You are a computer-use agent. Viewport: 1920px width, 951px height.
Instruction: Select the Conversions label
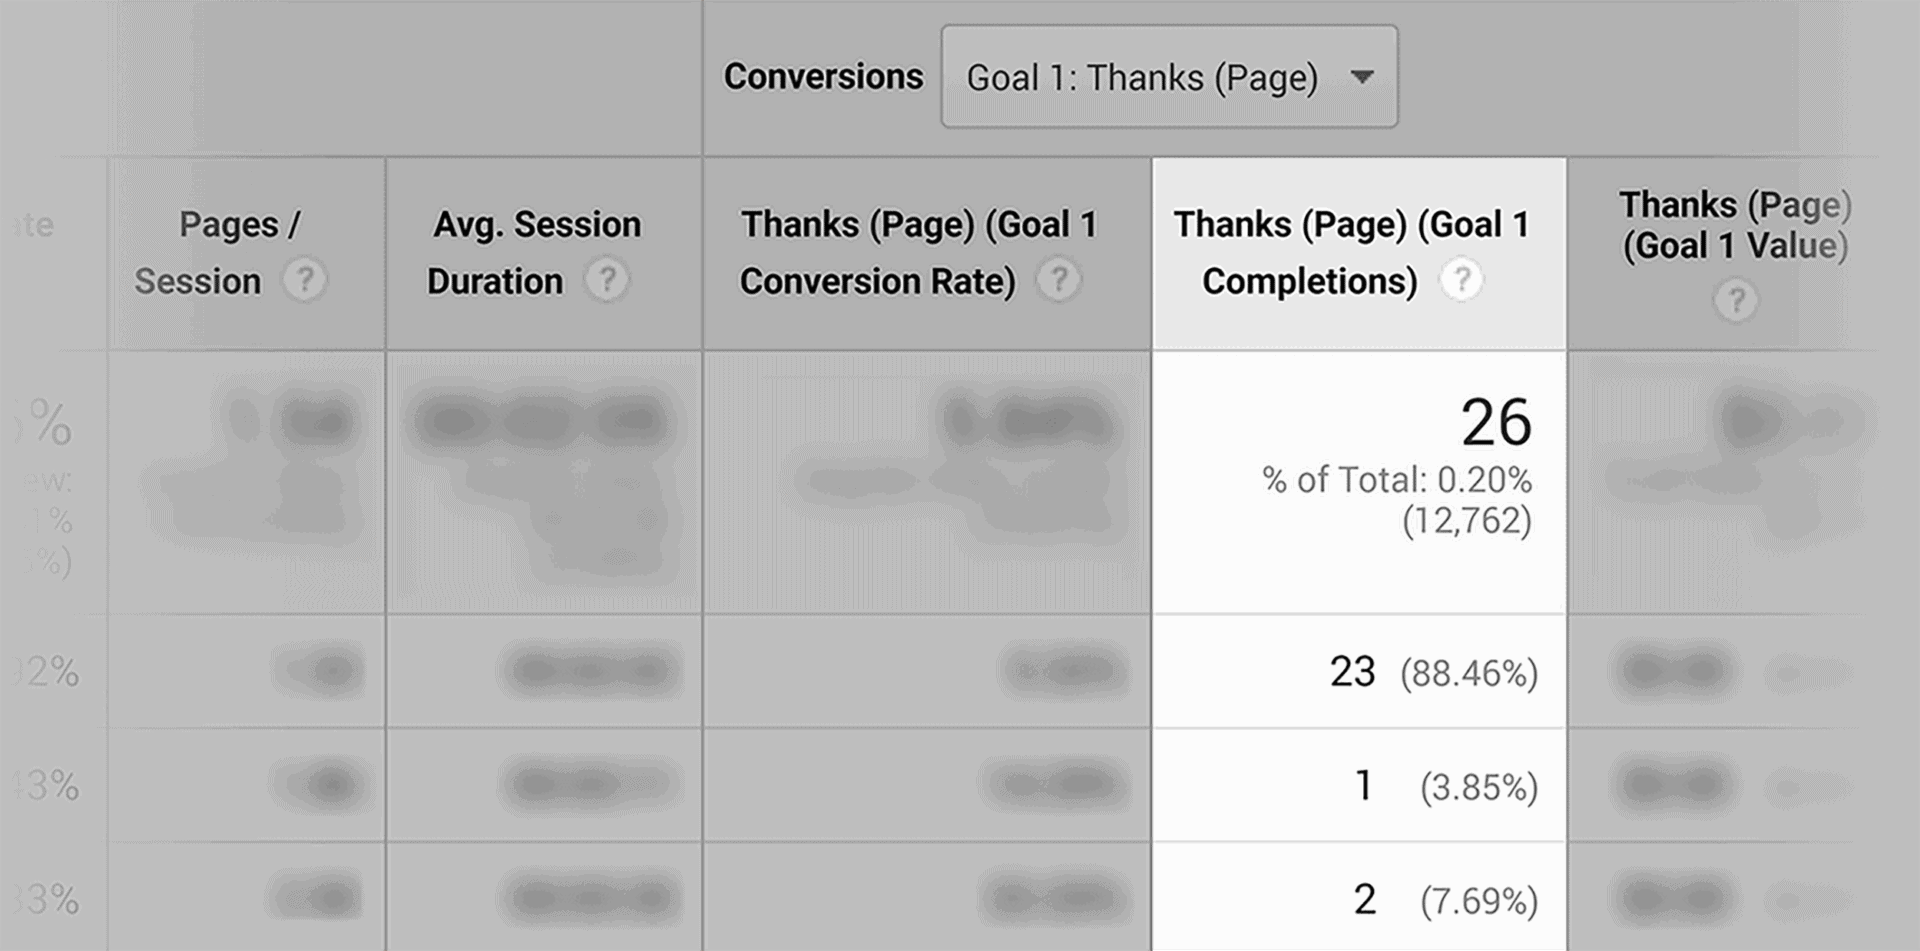tap(823, 77)
